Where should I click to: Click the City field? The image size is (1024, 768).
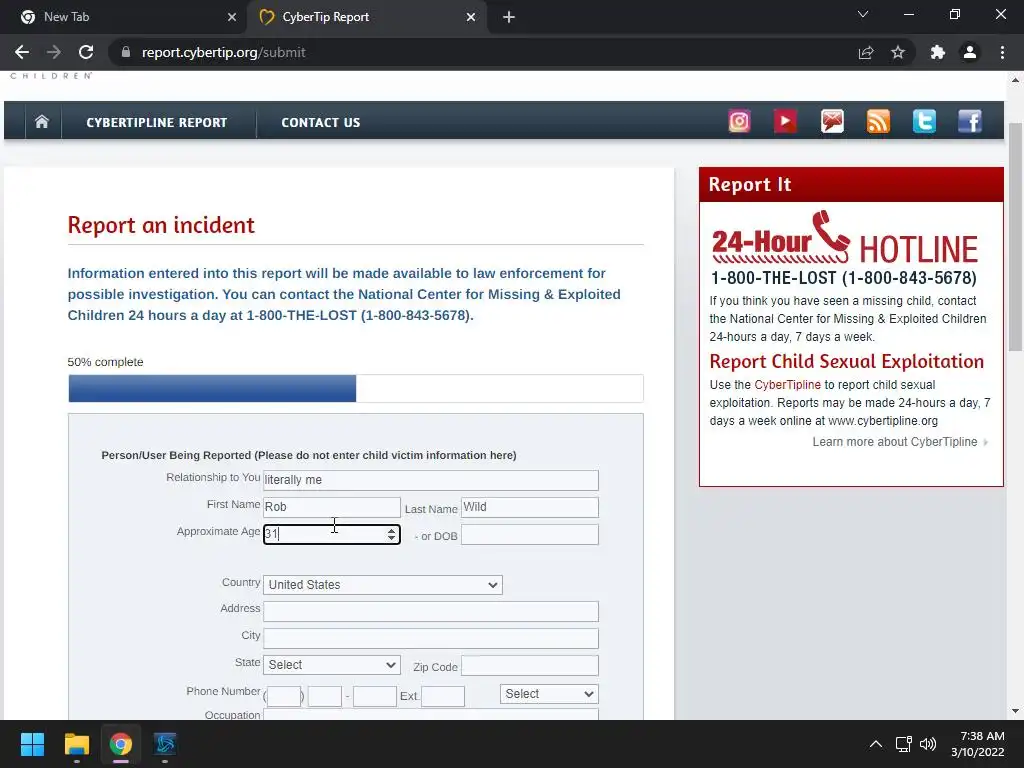click(431, 638)
